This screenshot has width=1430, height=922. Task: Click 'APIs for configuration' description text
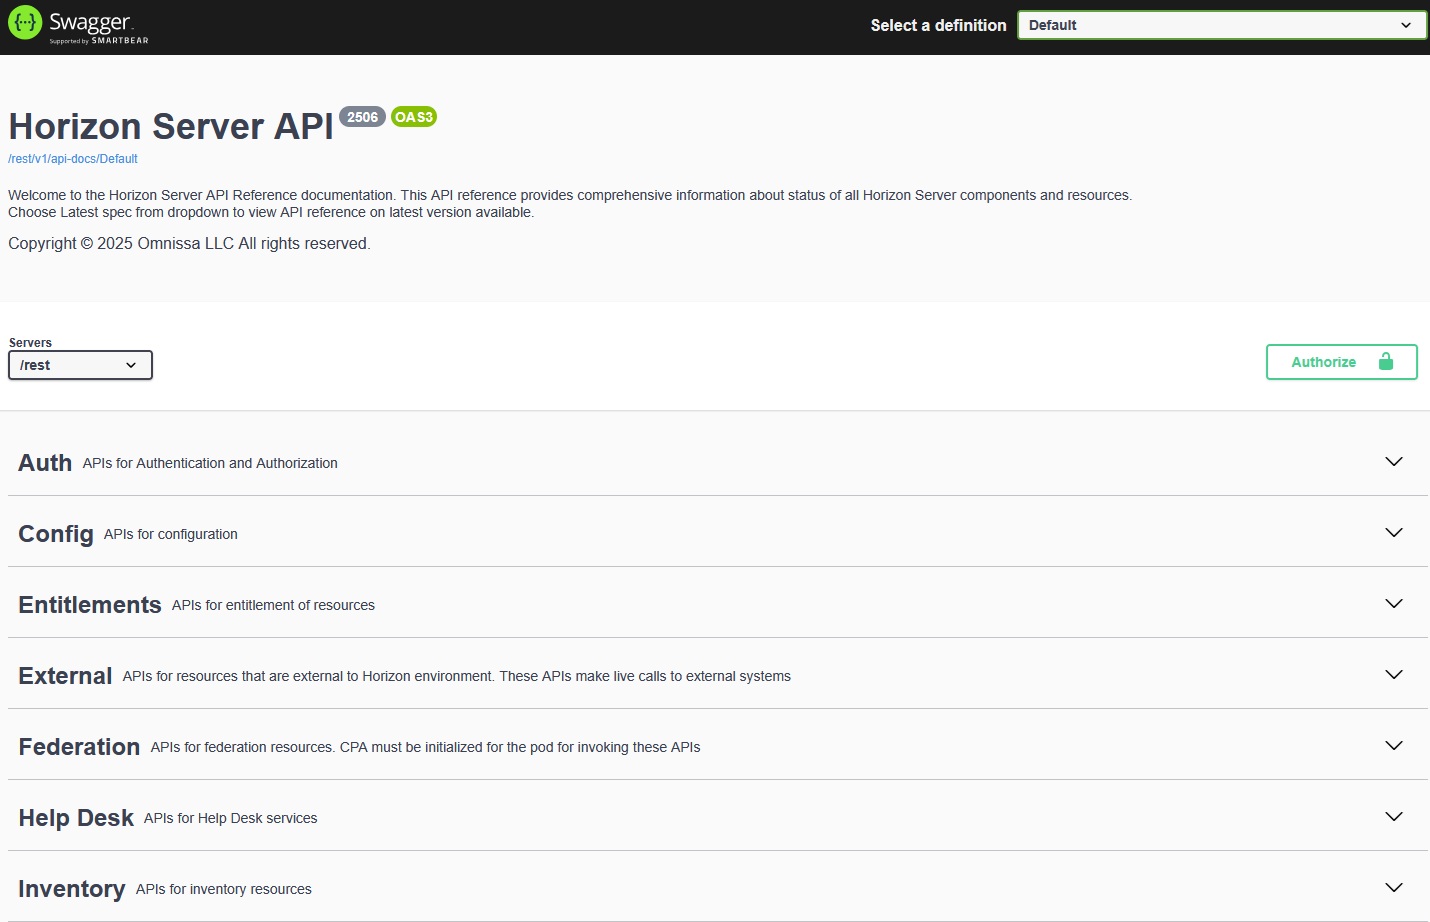pos(171,534)
